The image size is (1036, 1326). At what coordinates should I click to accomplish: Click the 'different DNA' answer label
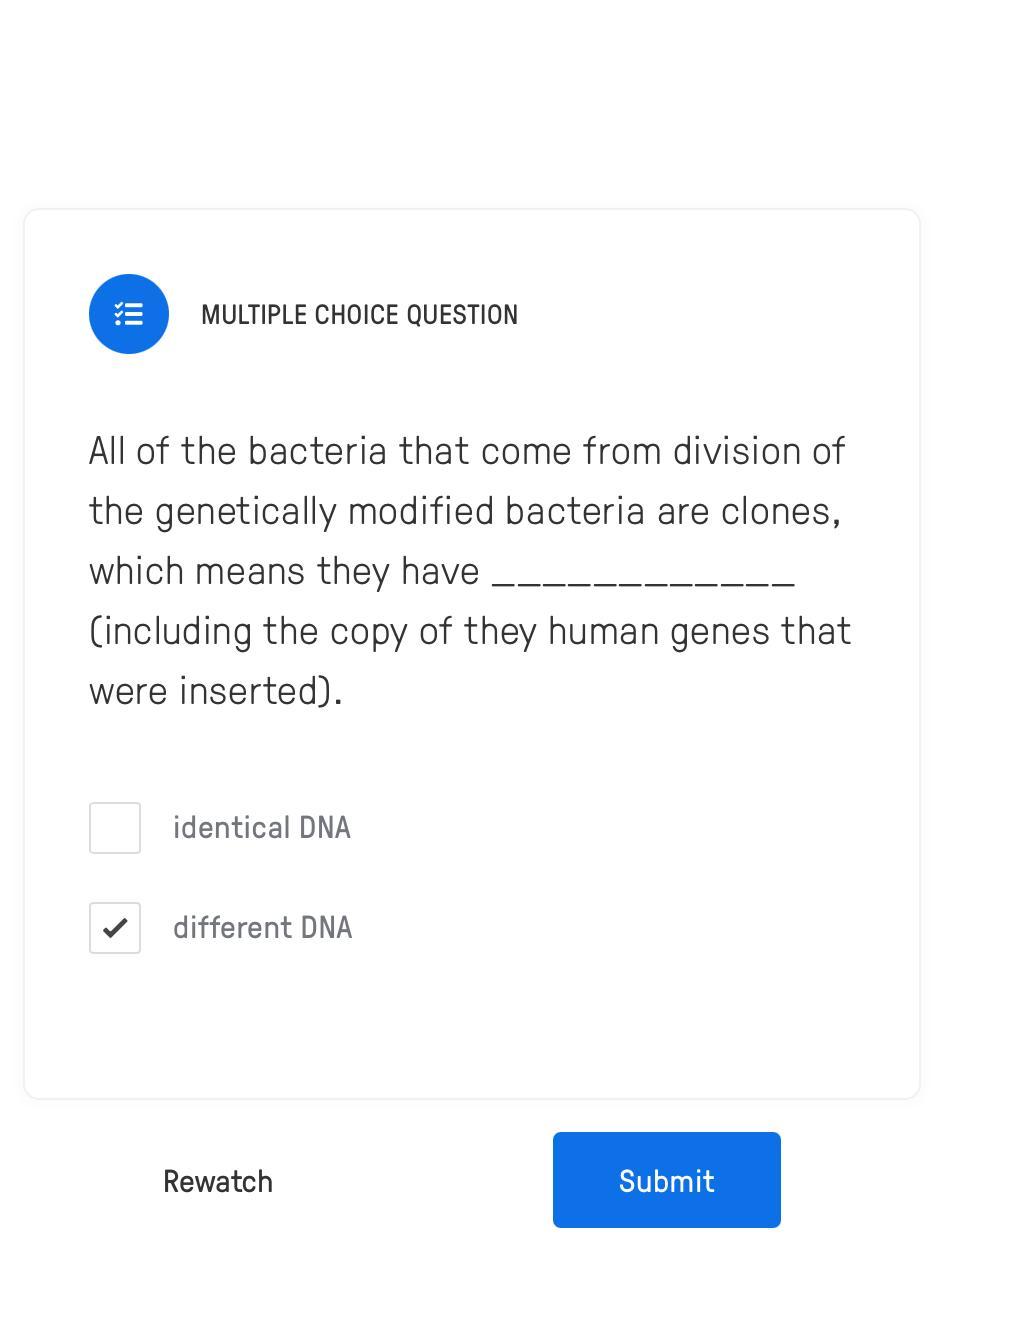pyautogui.click(x=262, y=928)
